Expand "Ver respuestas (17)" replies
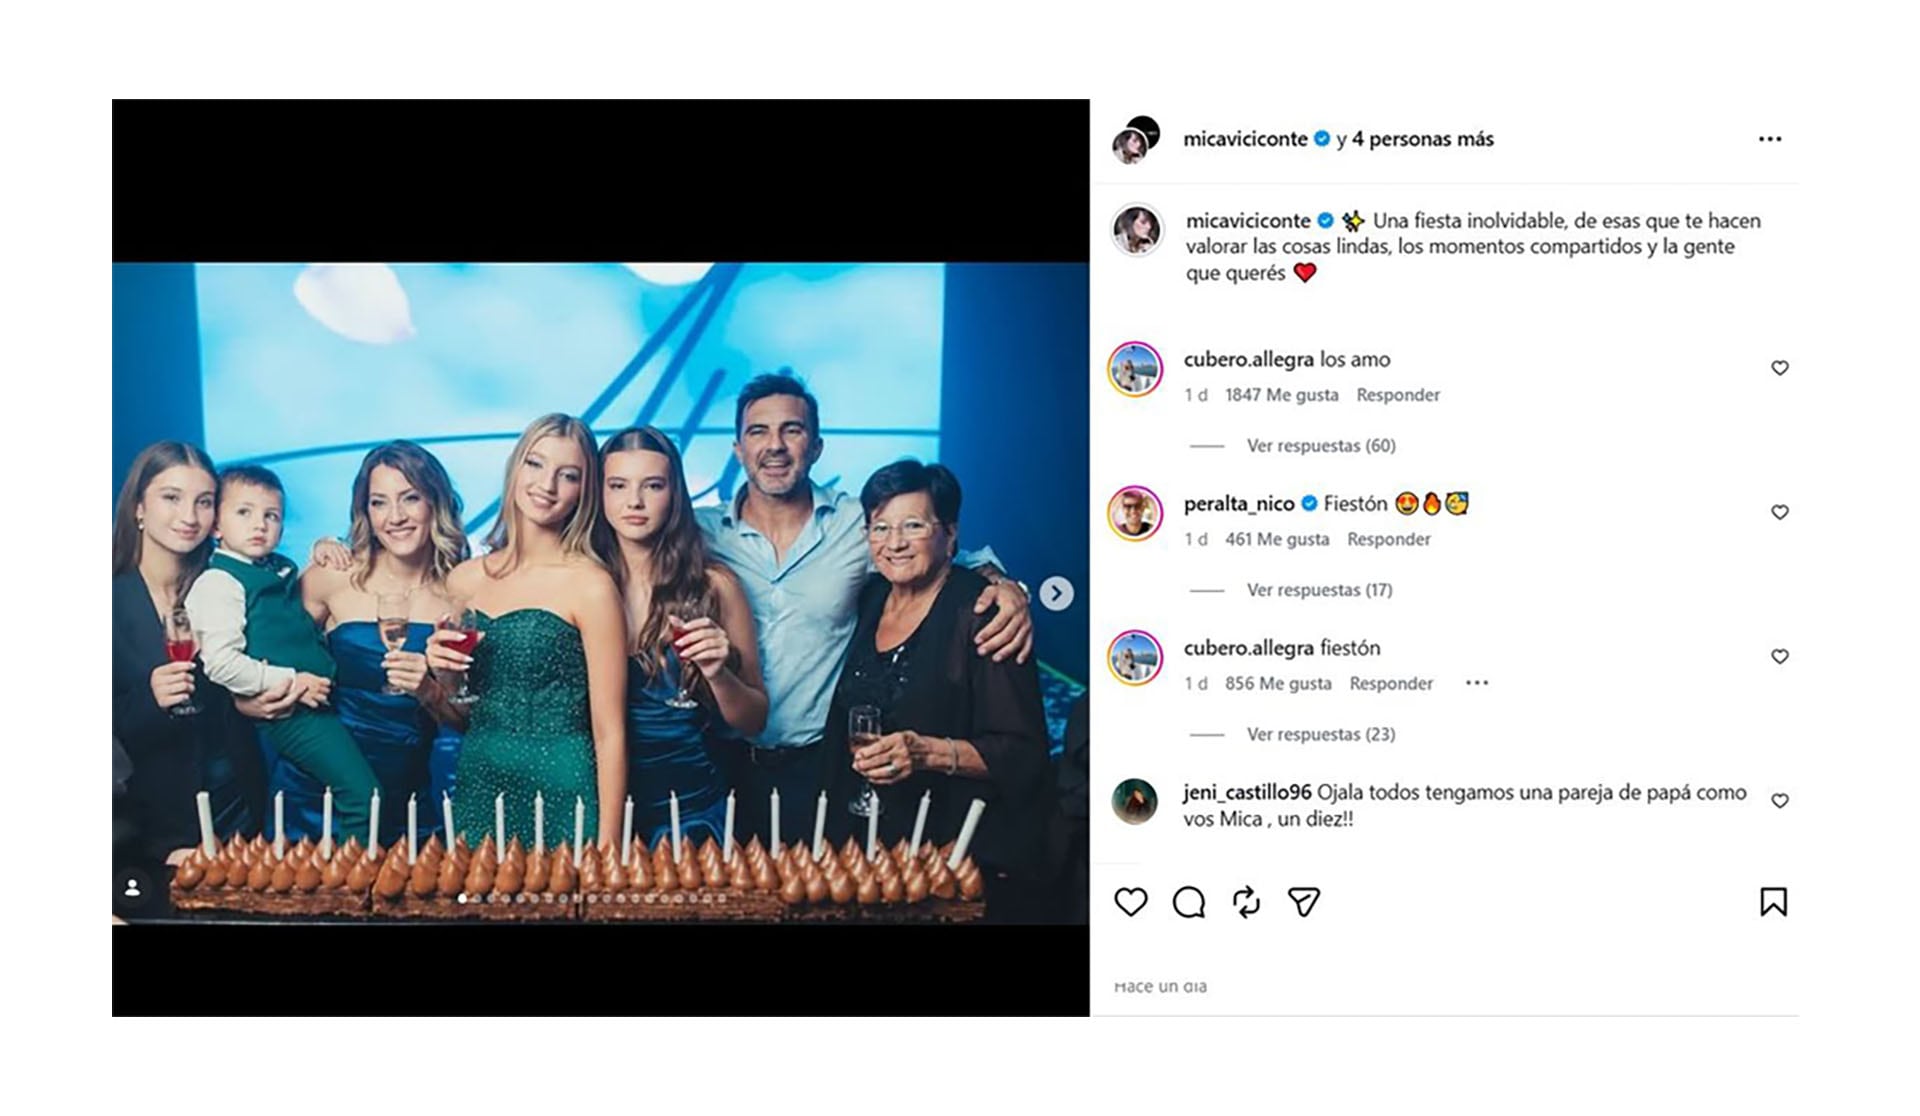The height and width of the screenshot is (1116, 1920). pyautogui.click(x=1319, y=590)
